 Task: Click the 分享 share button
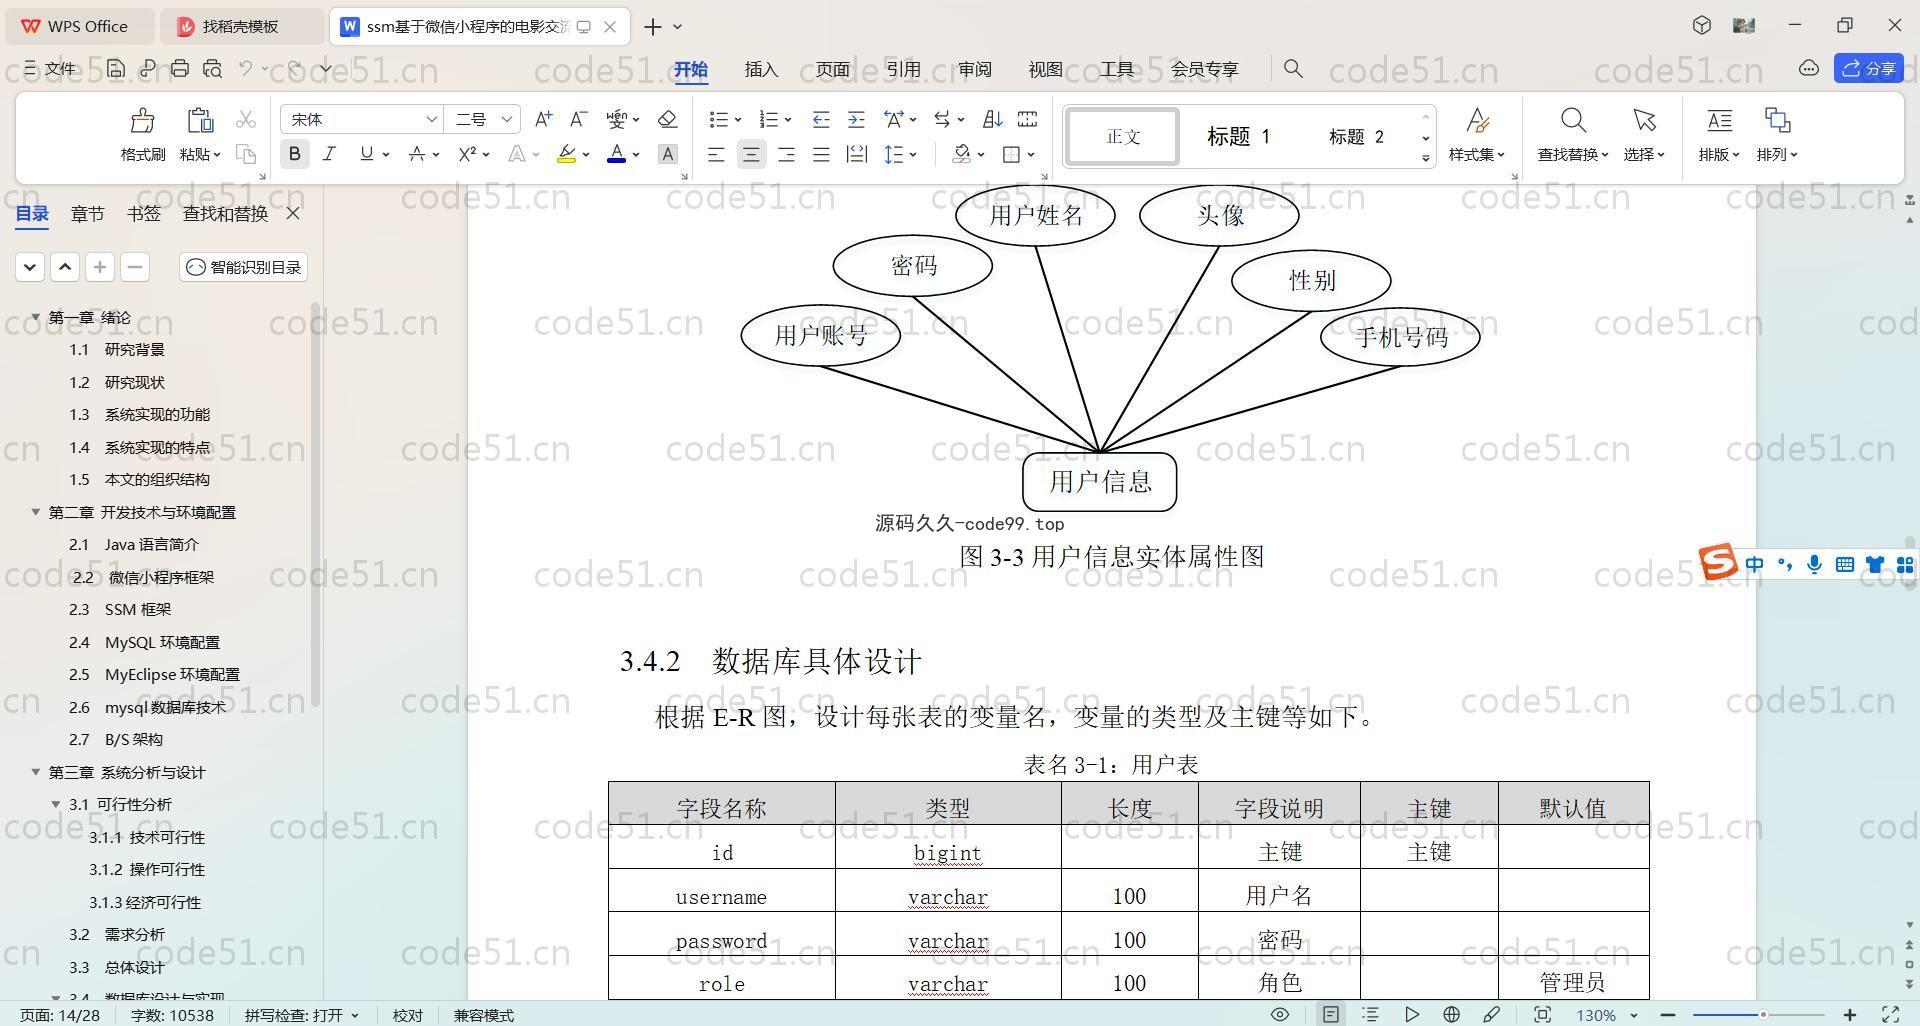1869,68
